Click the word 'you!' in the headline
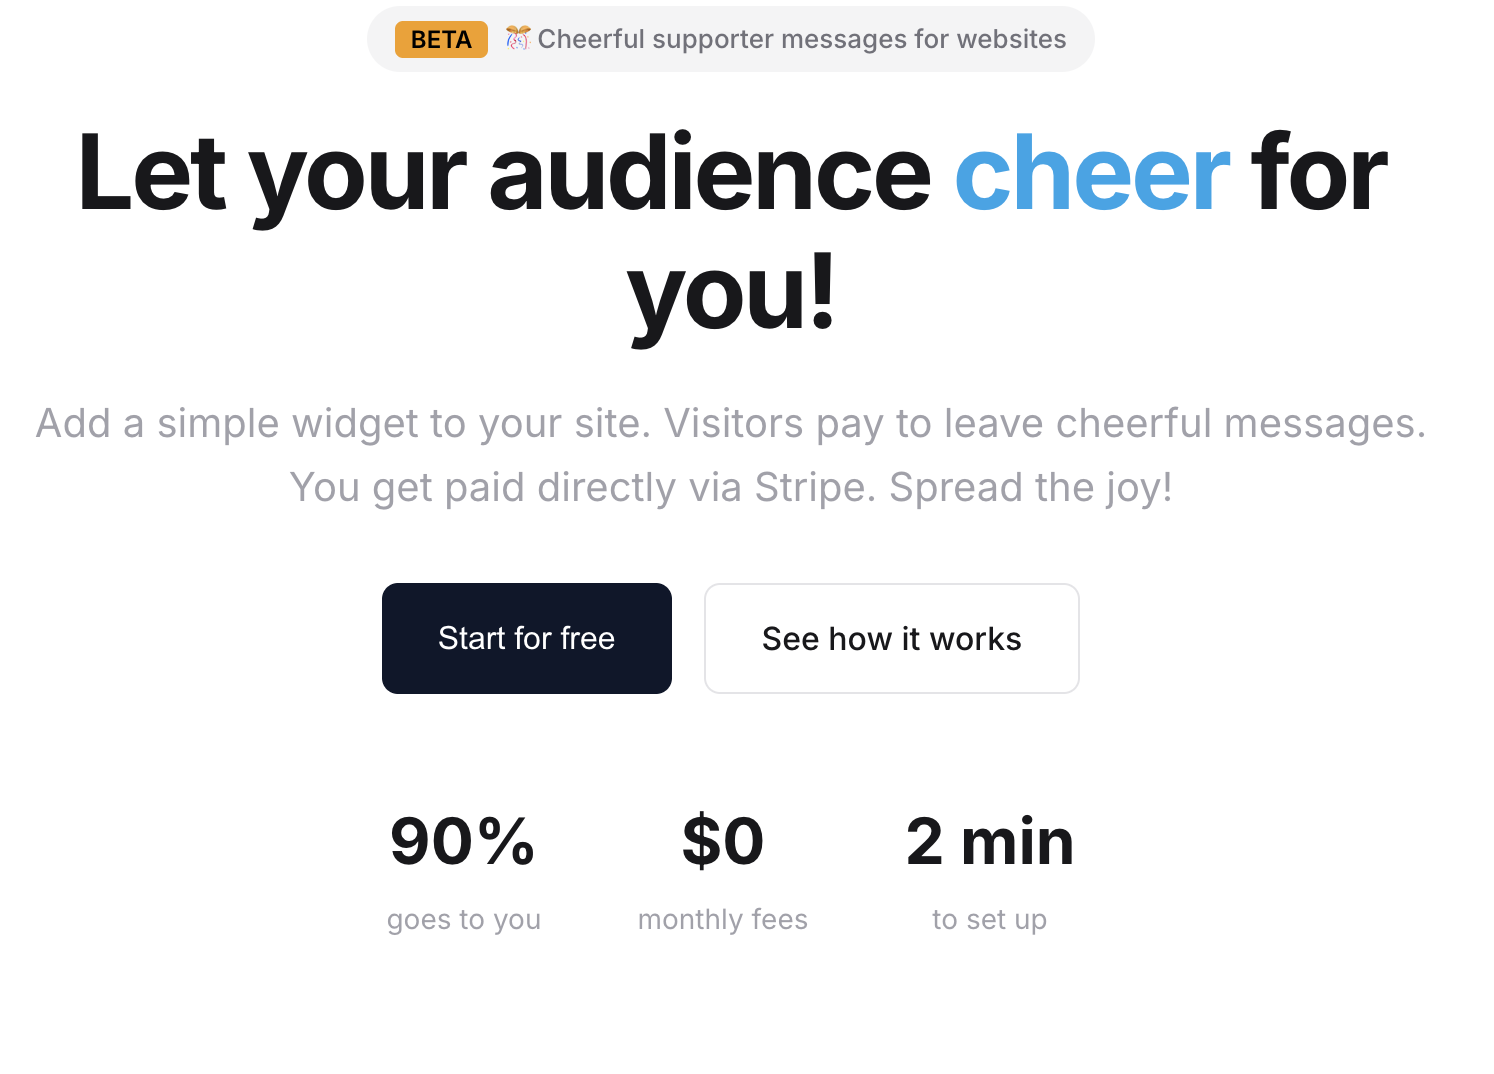The width and height of the screenshot is (1494, 1074). coord(730,295)
